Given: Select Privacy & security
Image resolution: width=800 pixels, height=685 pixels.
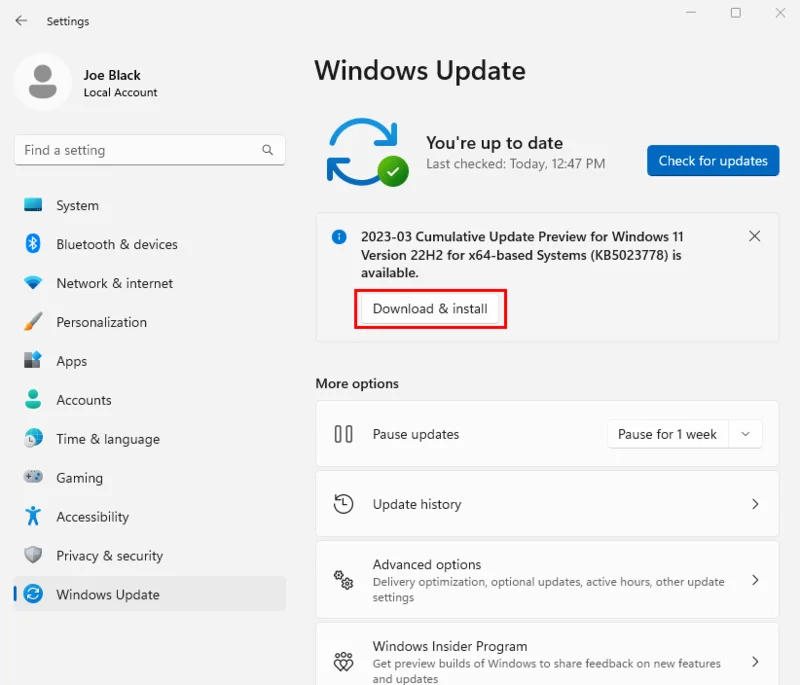Looking at the screenshot, I should pyautogui.click(x=149, y=555).
